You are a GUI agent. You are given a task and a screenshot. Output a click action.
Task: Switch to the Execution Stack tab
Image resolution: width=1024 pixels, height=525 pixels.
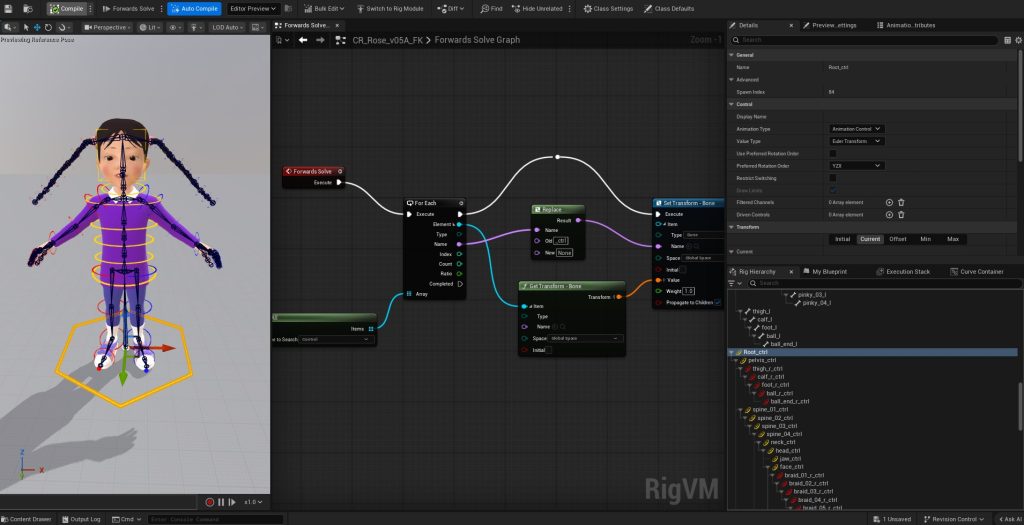point(908,271)
